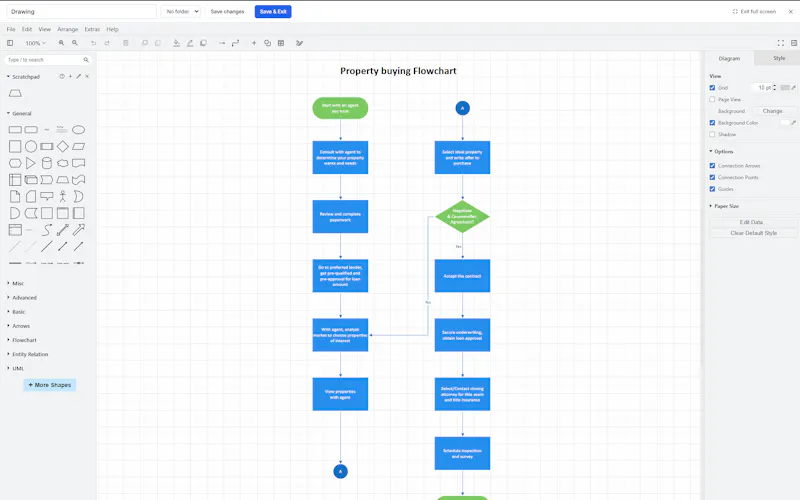The height and width of the screenshot is (500, 800).
Task: Open the line color pencil icon
Action: [x=190, y=43]
